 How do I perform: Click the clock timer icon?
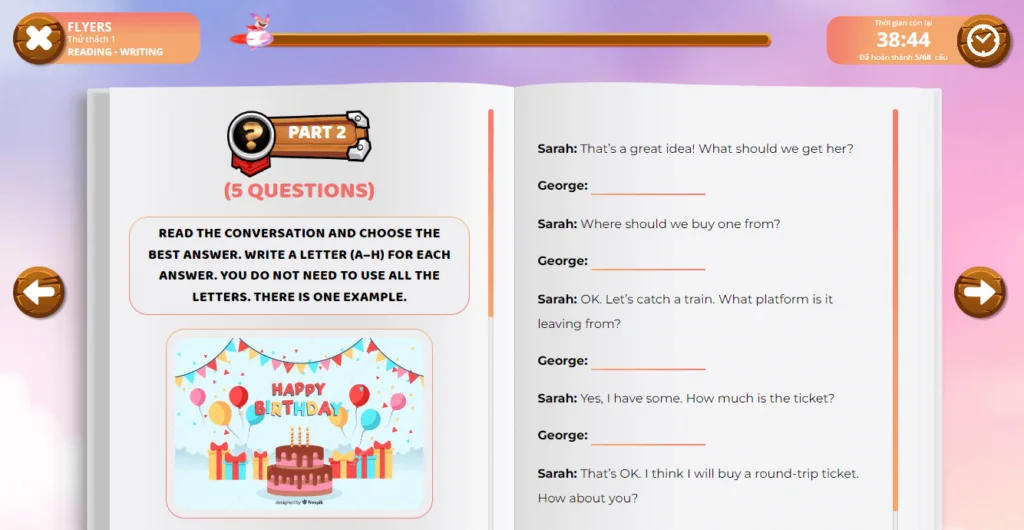pos(983,40)
